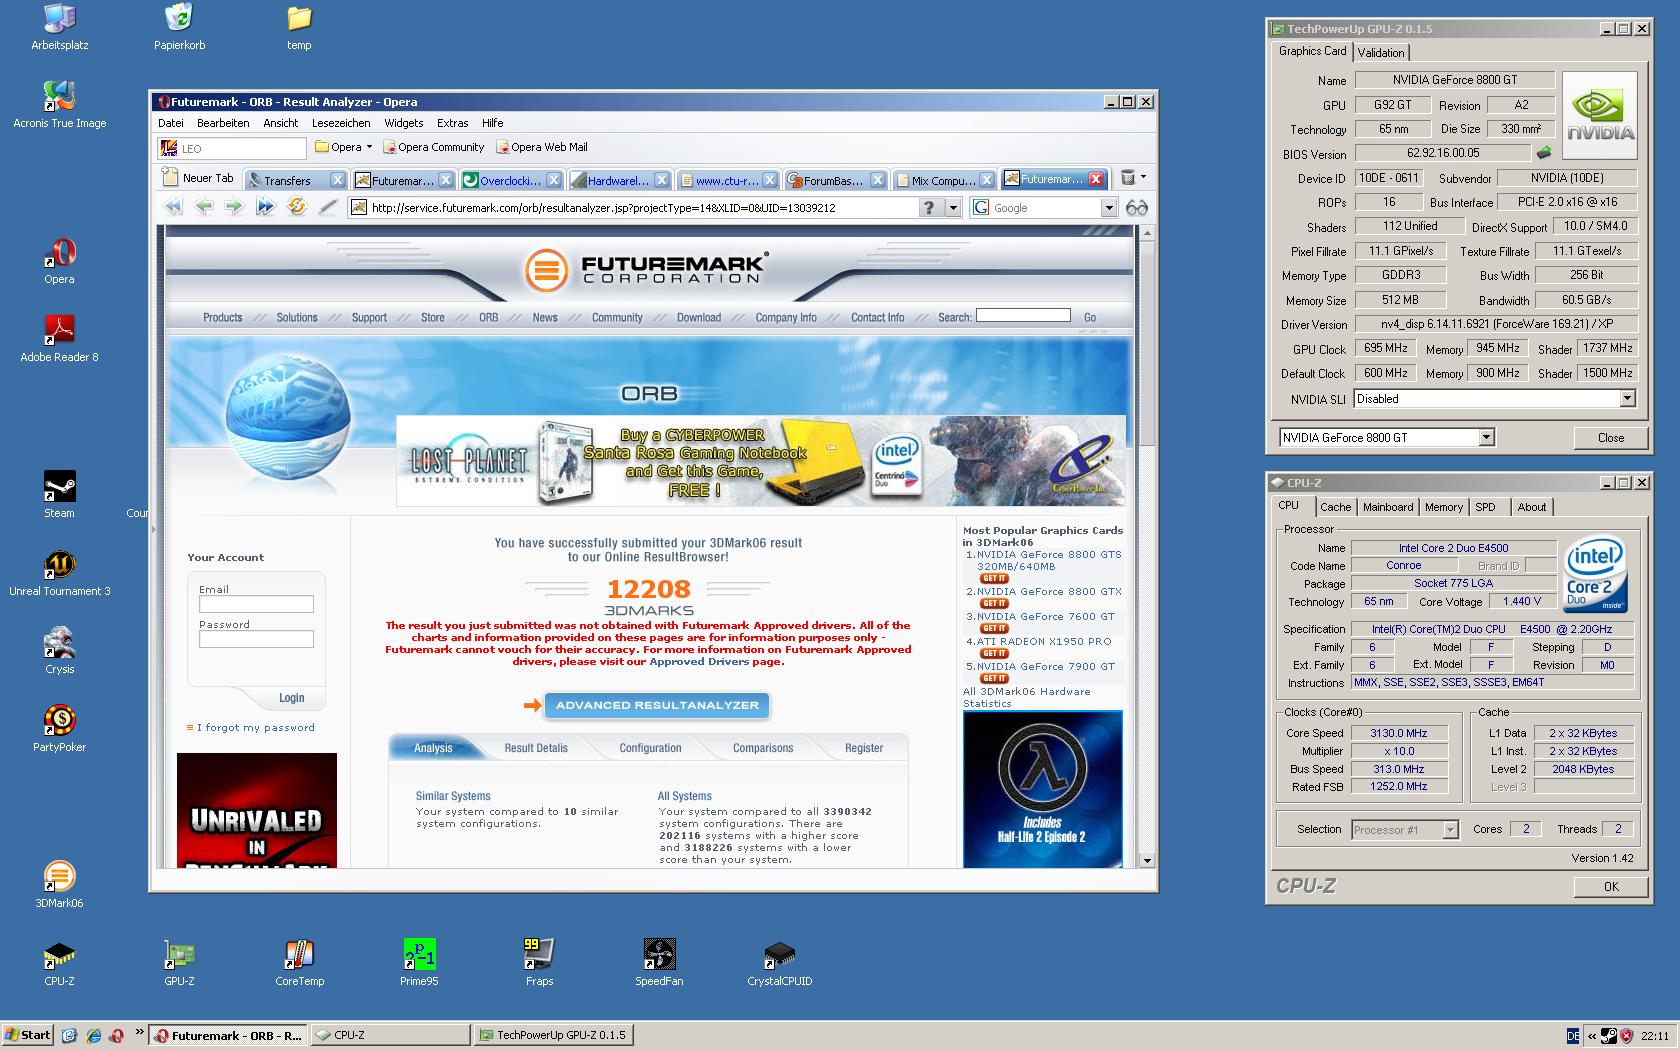Open the Approved Drivers link

coord(700,662)
